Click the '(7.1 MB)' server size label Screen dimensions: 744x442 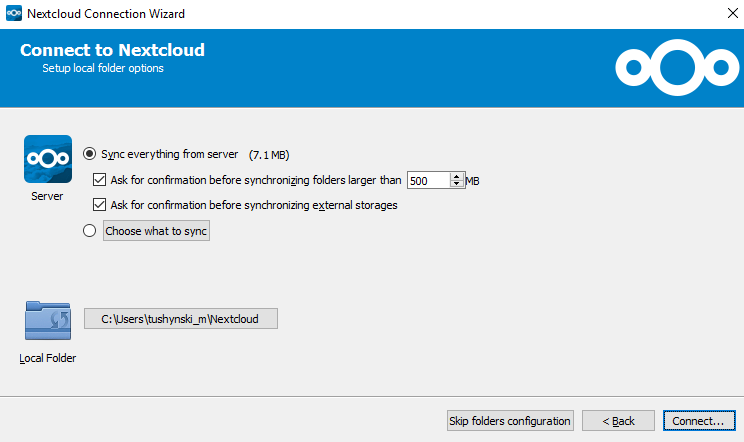[x=268, y=155]
